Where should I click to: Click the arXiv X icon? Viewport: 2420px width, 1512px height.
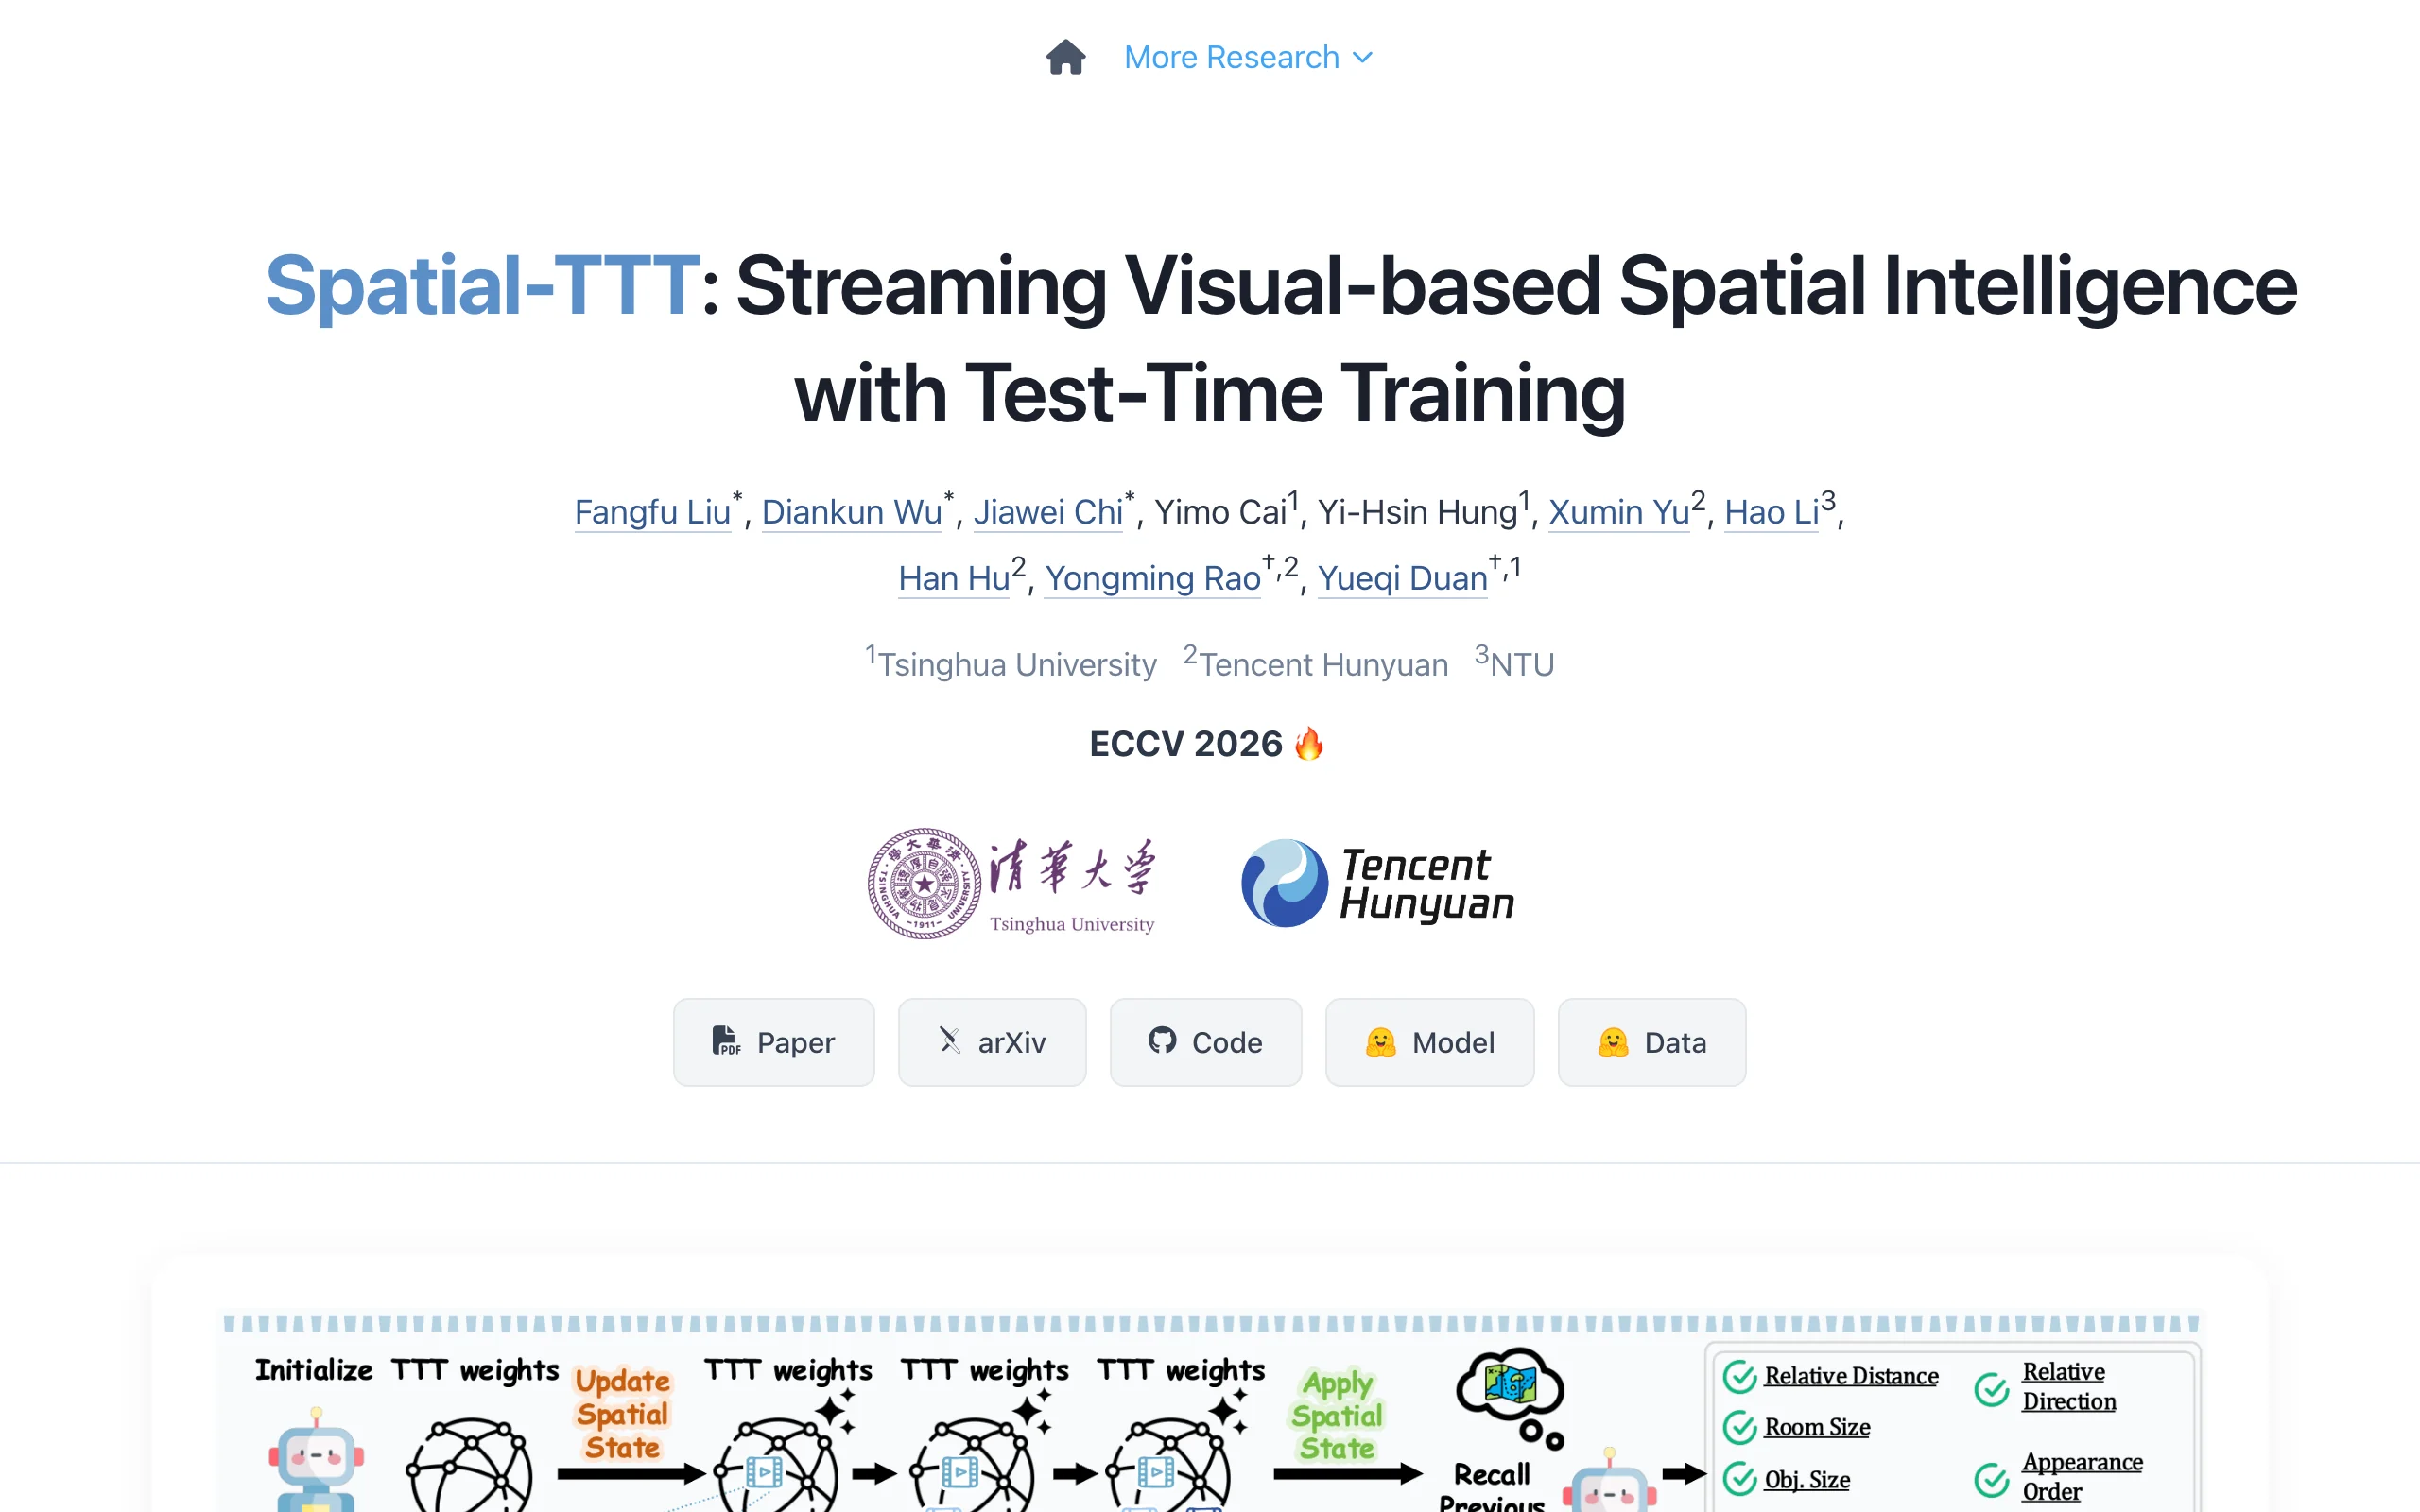pyautogui.click(x=950, y=1041)
